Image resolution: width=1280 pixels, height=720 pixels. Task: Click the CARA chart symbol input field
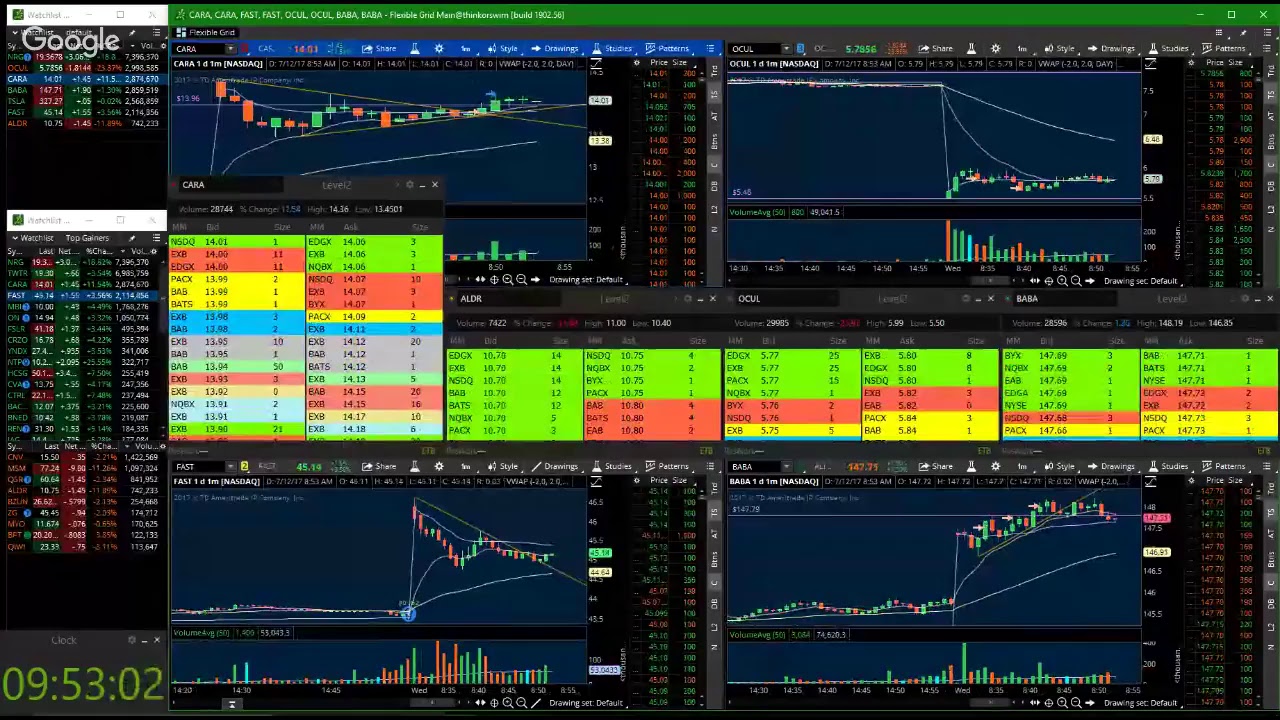tap(198, 48)
